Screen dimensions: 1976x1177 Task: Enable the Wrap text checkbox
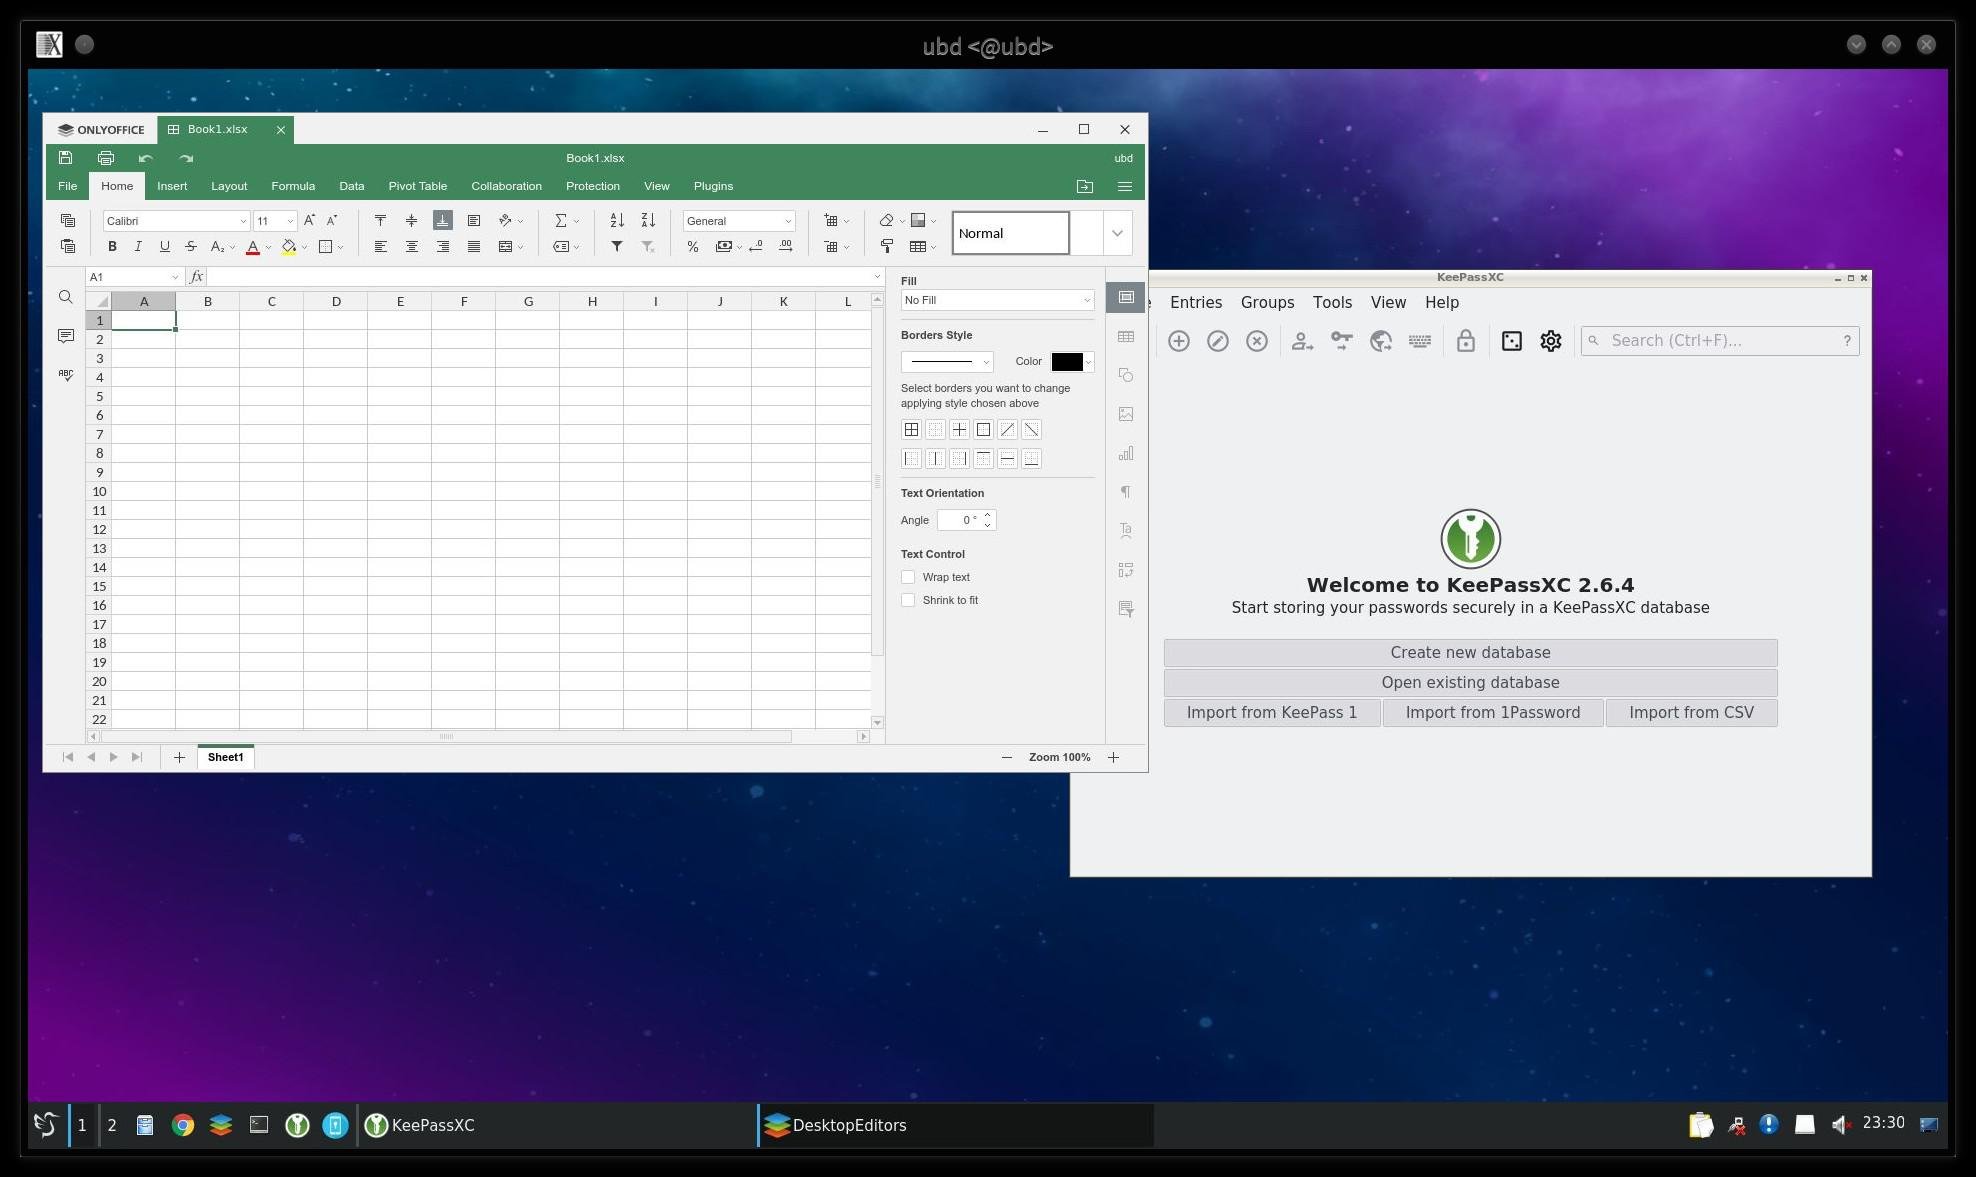coord(908,577)
